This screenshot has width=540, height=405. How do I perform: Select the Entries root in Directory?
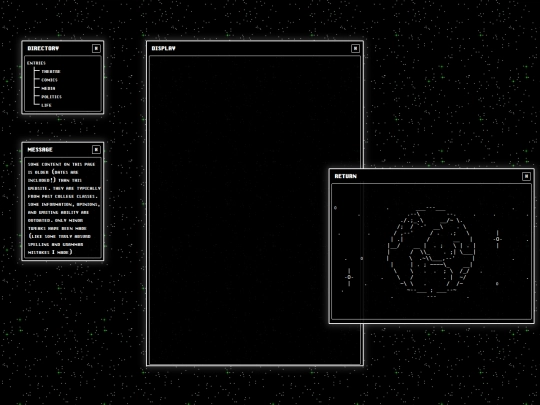point(36,63)
